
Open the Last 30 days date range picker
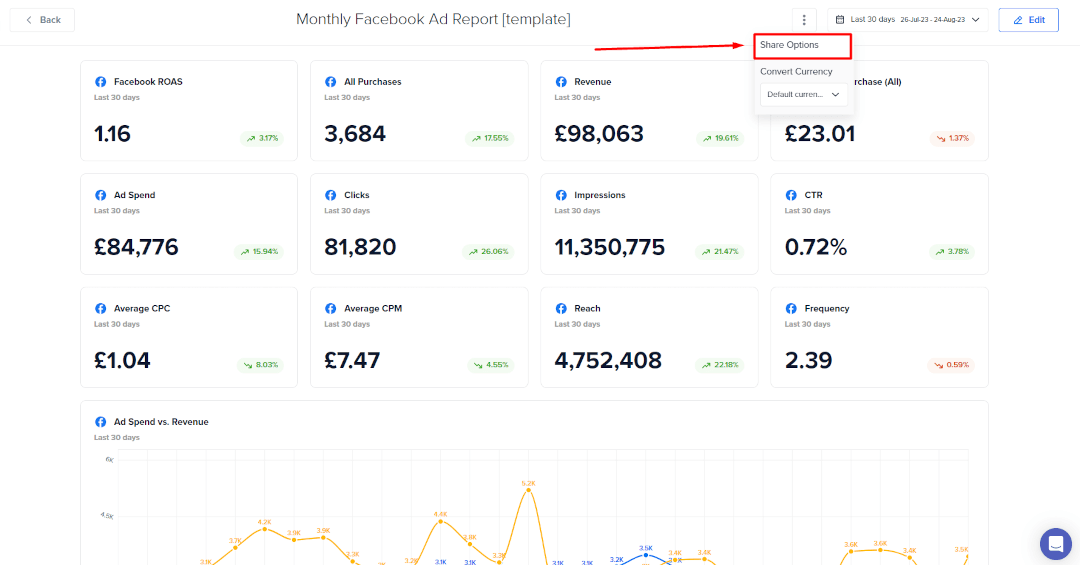(x=908, y=20)
